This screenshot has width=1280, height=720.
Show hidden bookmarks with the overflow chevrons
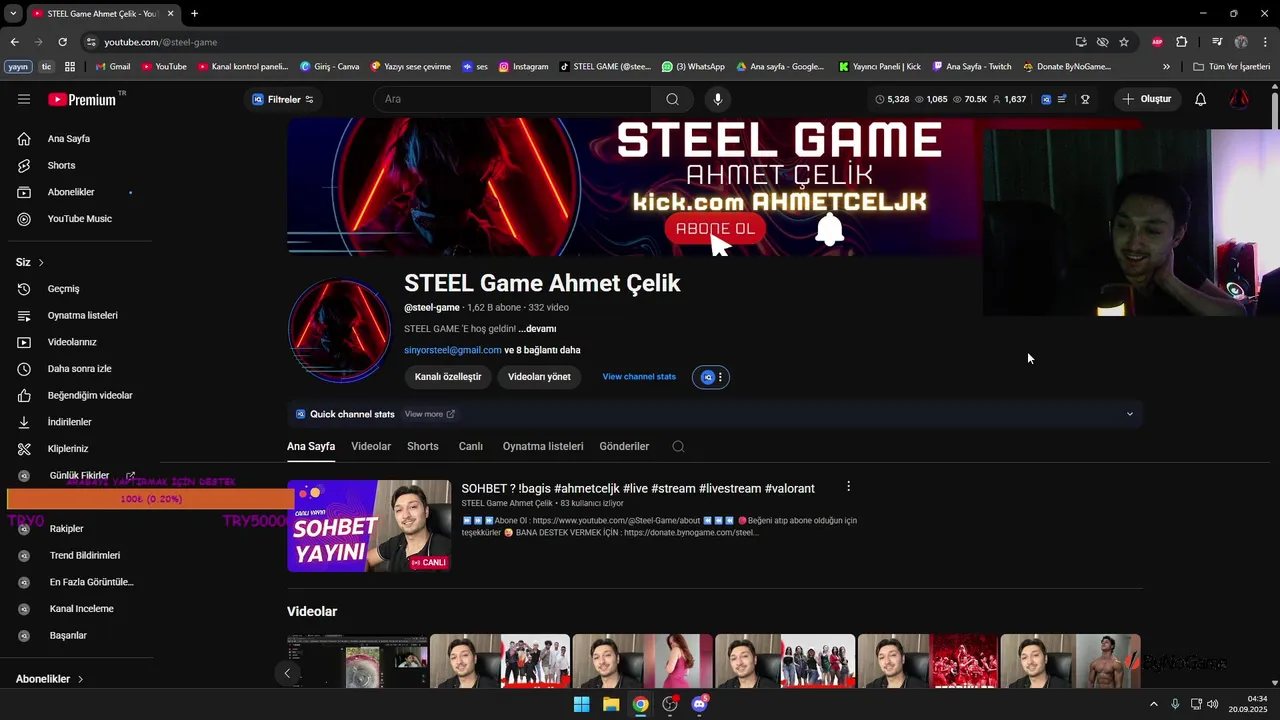(1166, 66)
